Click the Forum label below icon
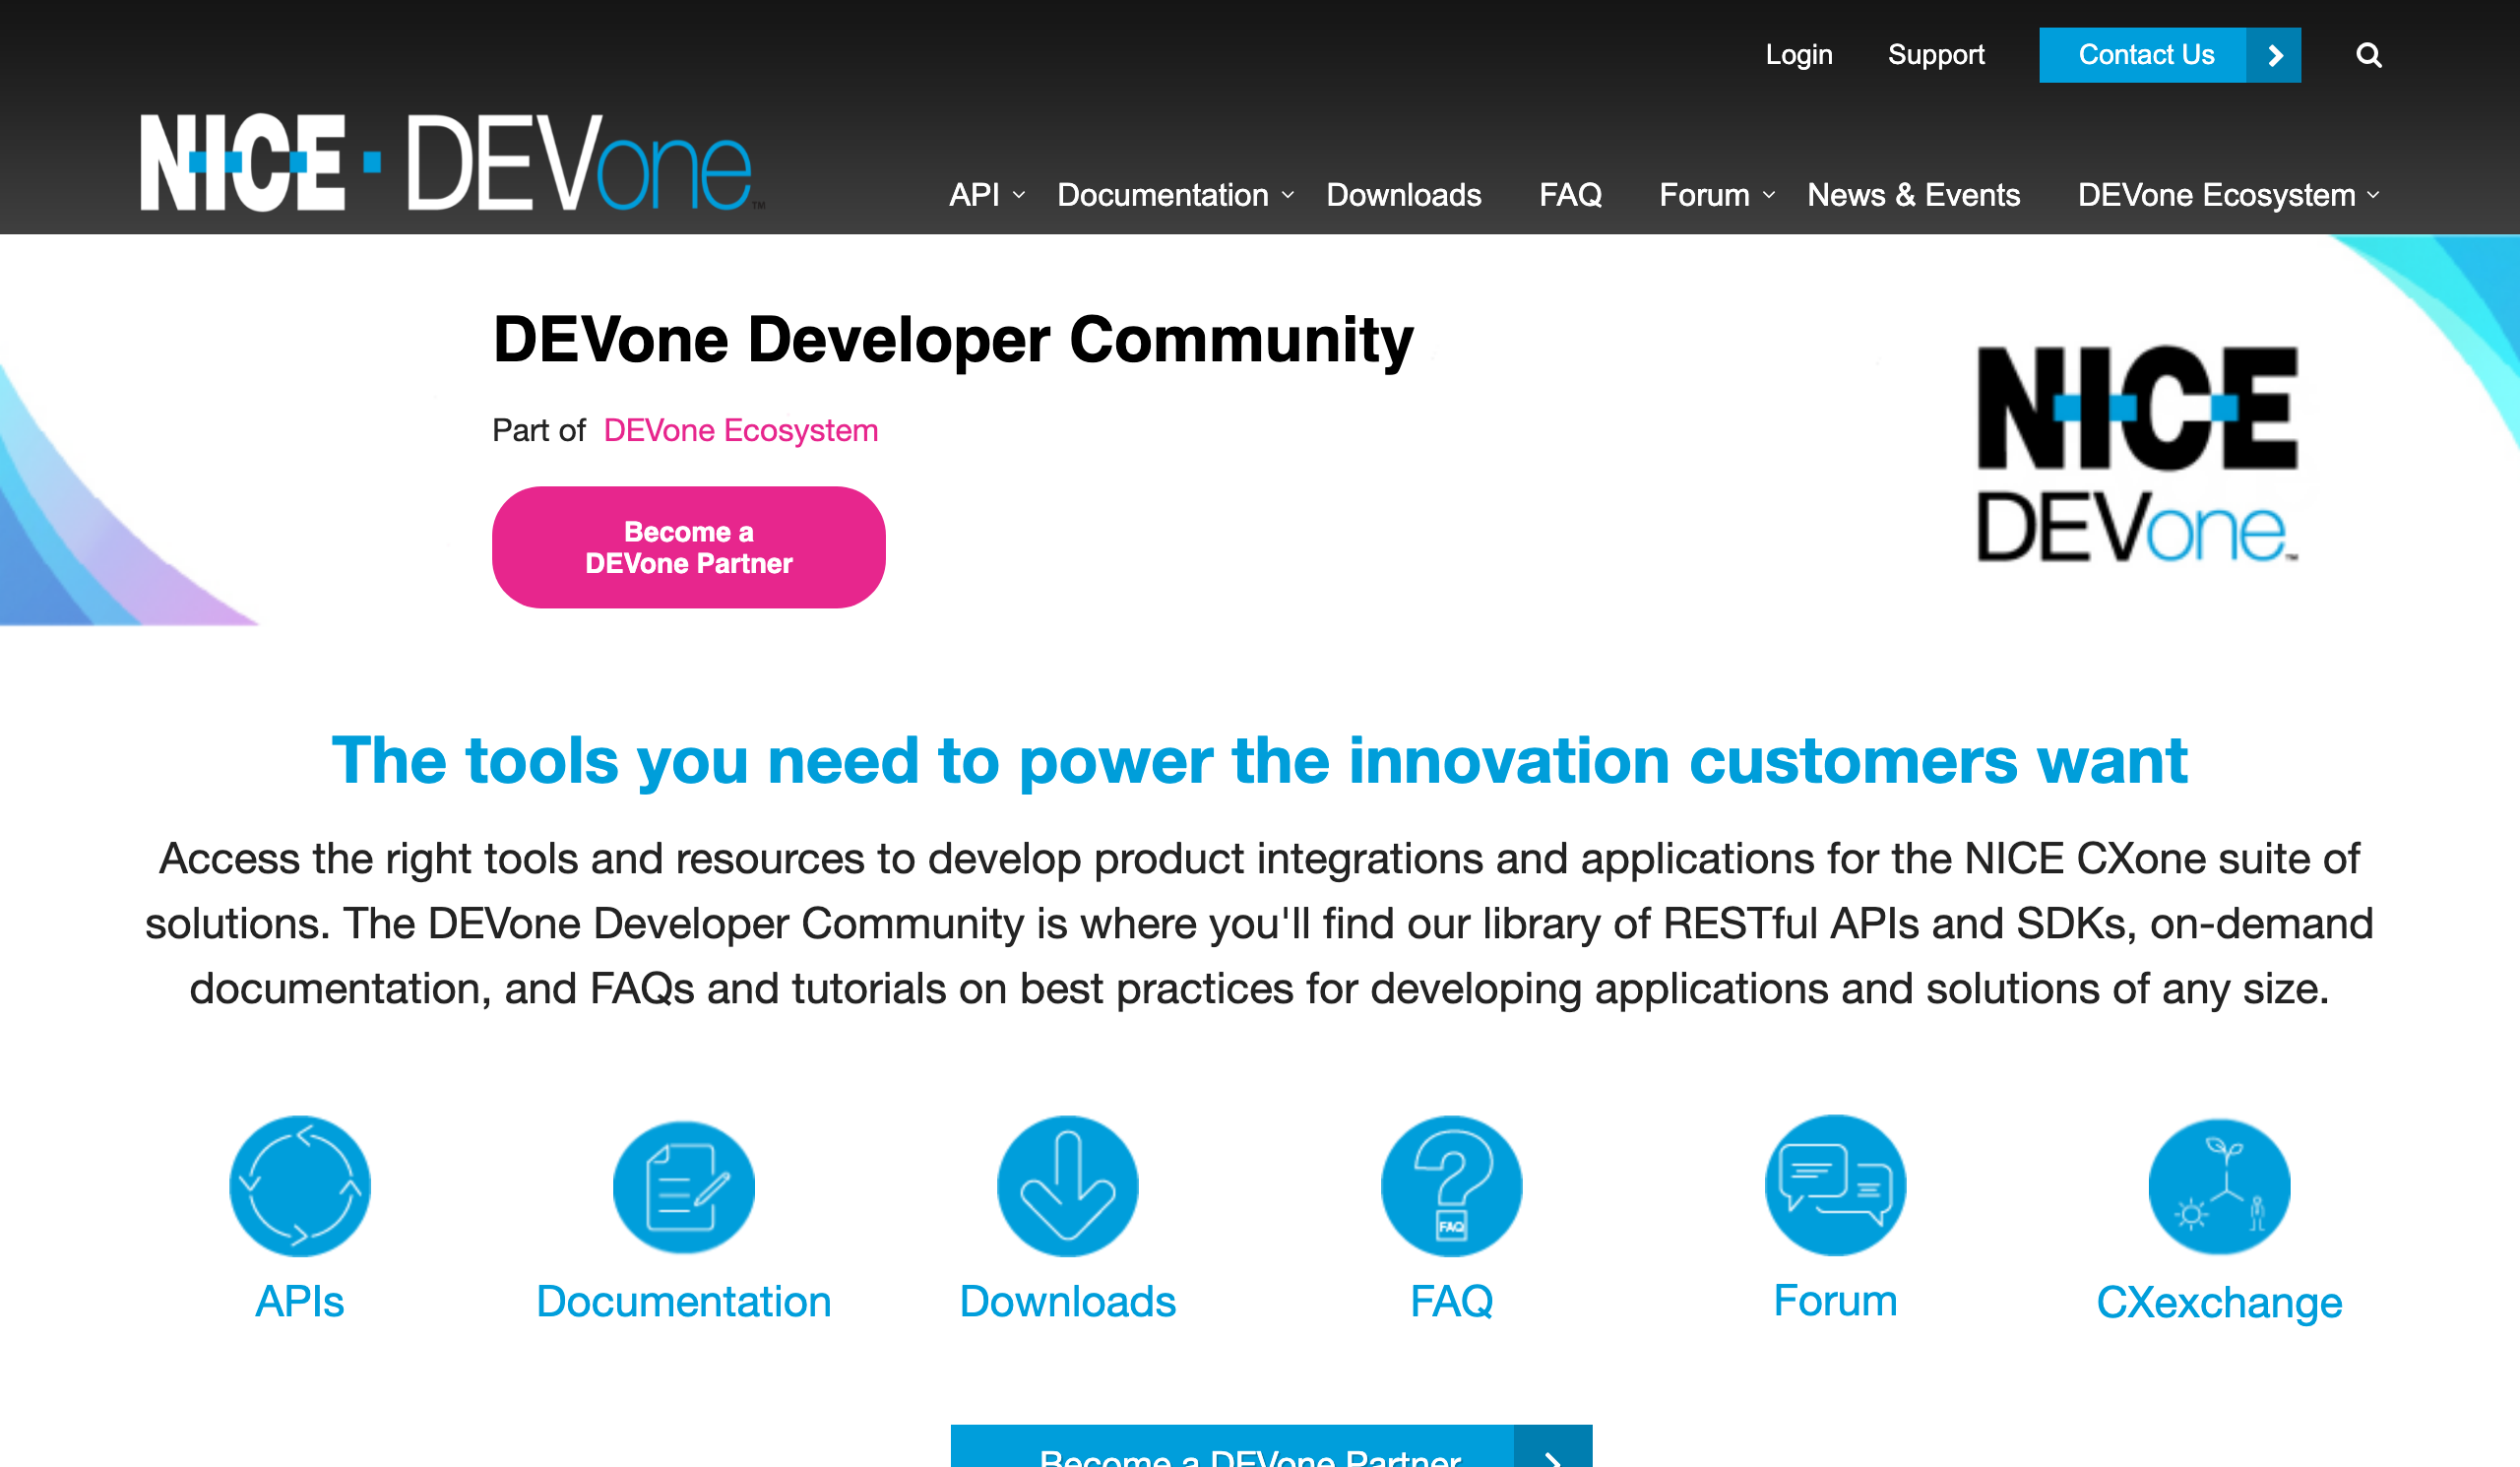This screenshot has width=2520, height=1467. 1836,1300
